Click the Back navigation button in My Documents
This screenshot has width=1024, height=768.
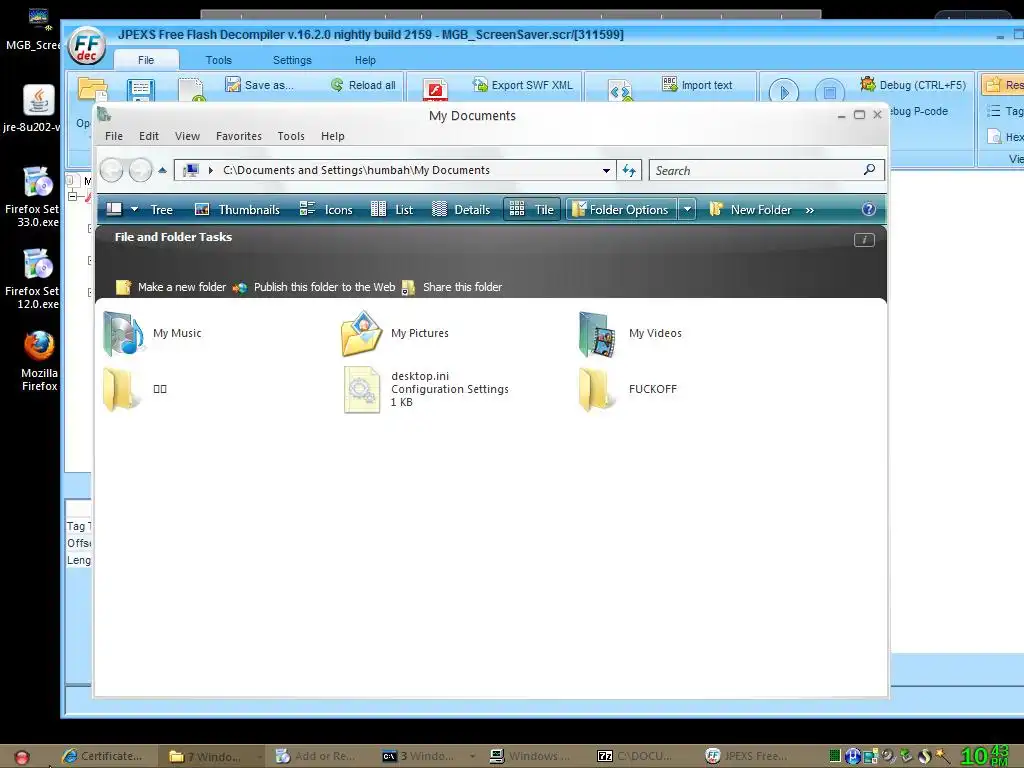tap(112, 170)
